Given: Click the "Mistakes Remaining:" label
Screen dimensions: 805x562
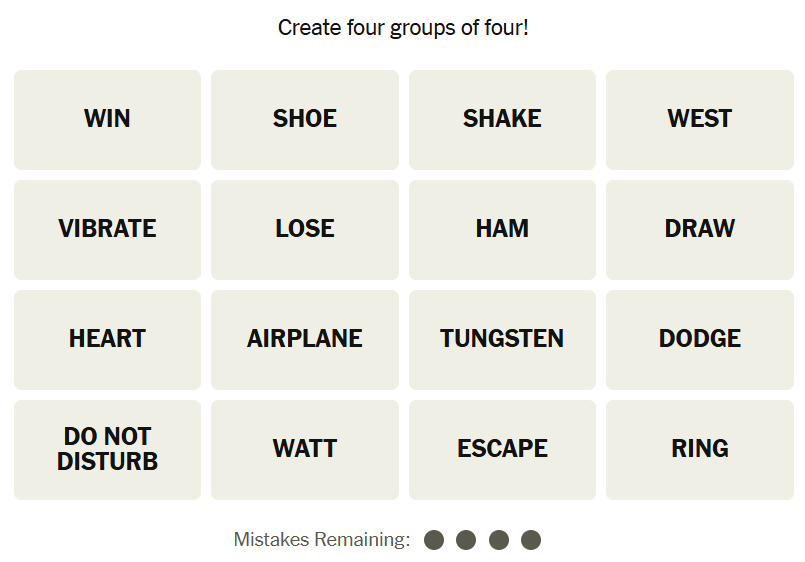Looking at the screenshot, I should 322,540.
